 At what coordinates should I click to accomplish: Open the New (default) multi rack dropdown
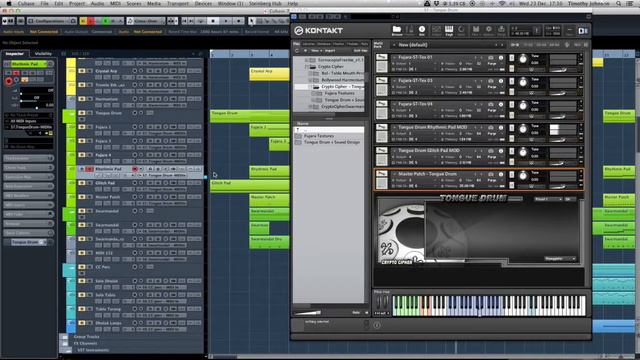click(448, 45)
